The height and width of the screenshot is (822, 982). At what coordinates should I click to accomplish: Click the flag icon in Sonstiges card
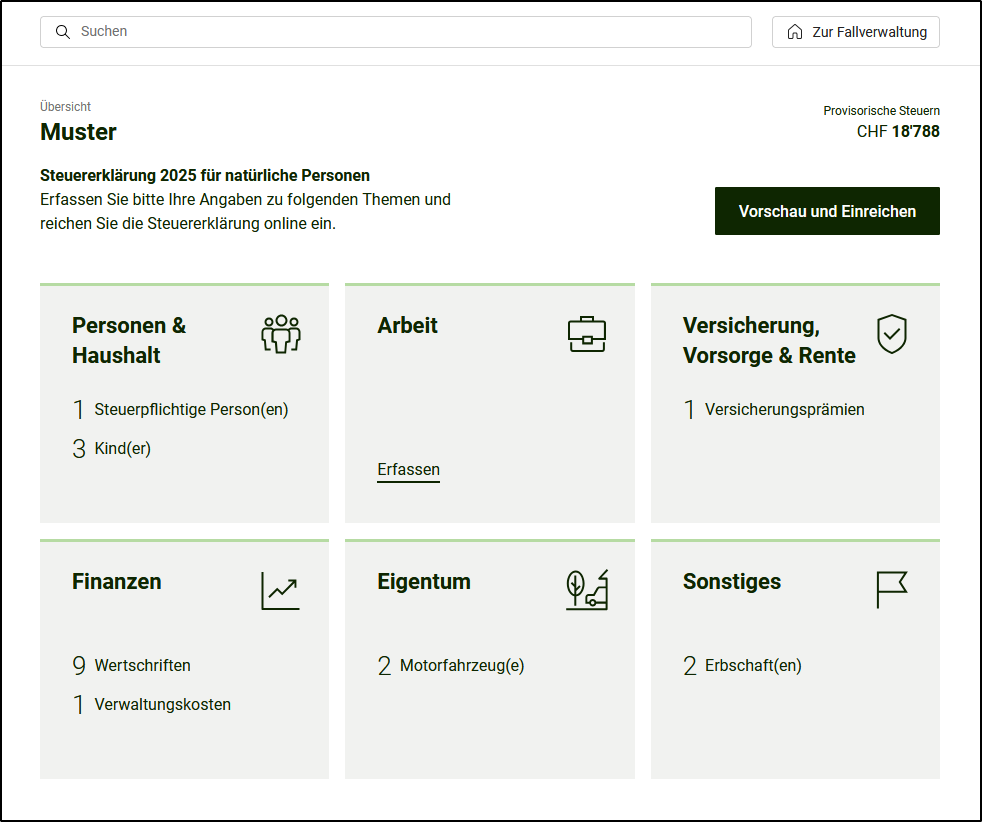point(891,590)
